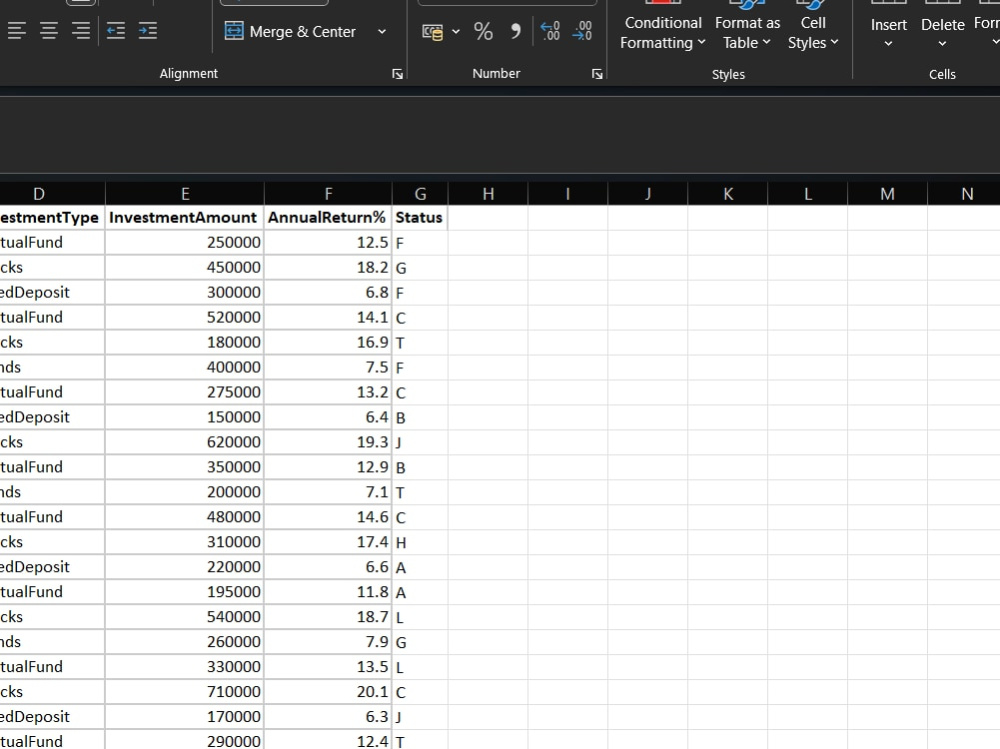Select column M header

888,194
